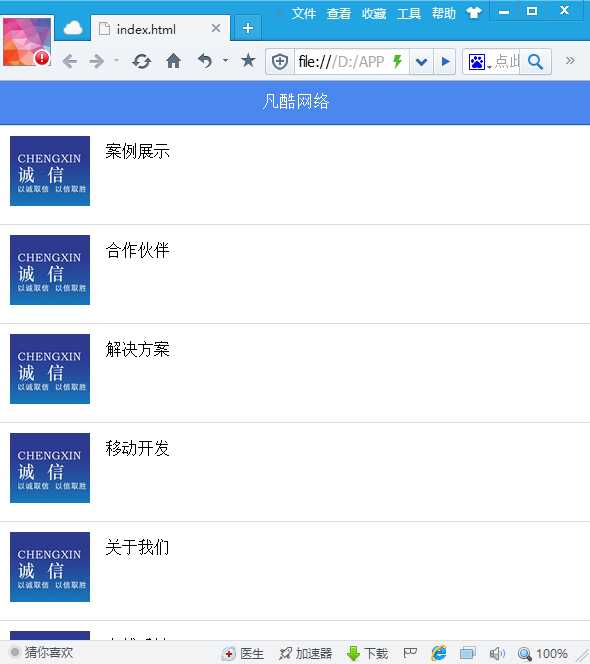The height and width of the screenshot is (664, 590).
Task: Click the address bar file://D:/APP
Action: coord(342,62)
